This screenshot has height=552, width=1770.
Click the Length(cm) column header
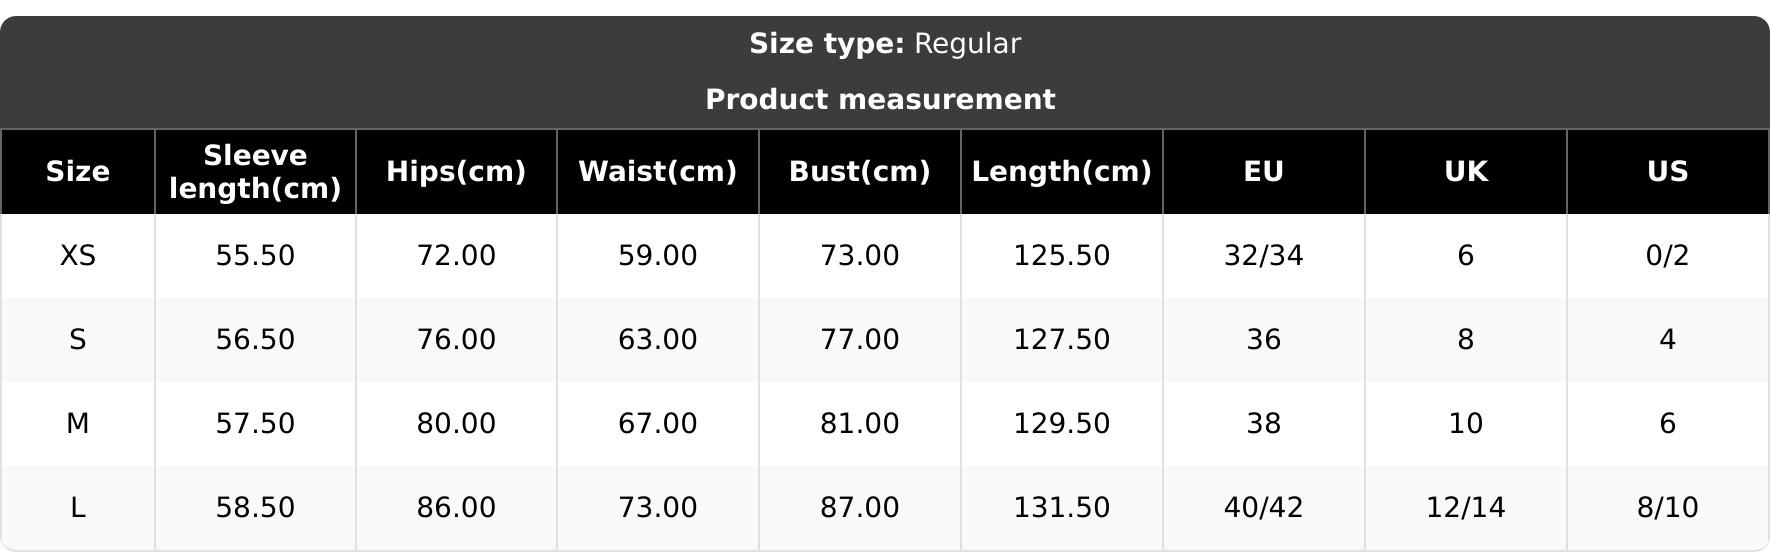[1062, 172]
